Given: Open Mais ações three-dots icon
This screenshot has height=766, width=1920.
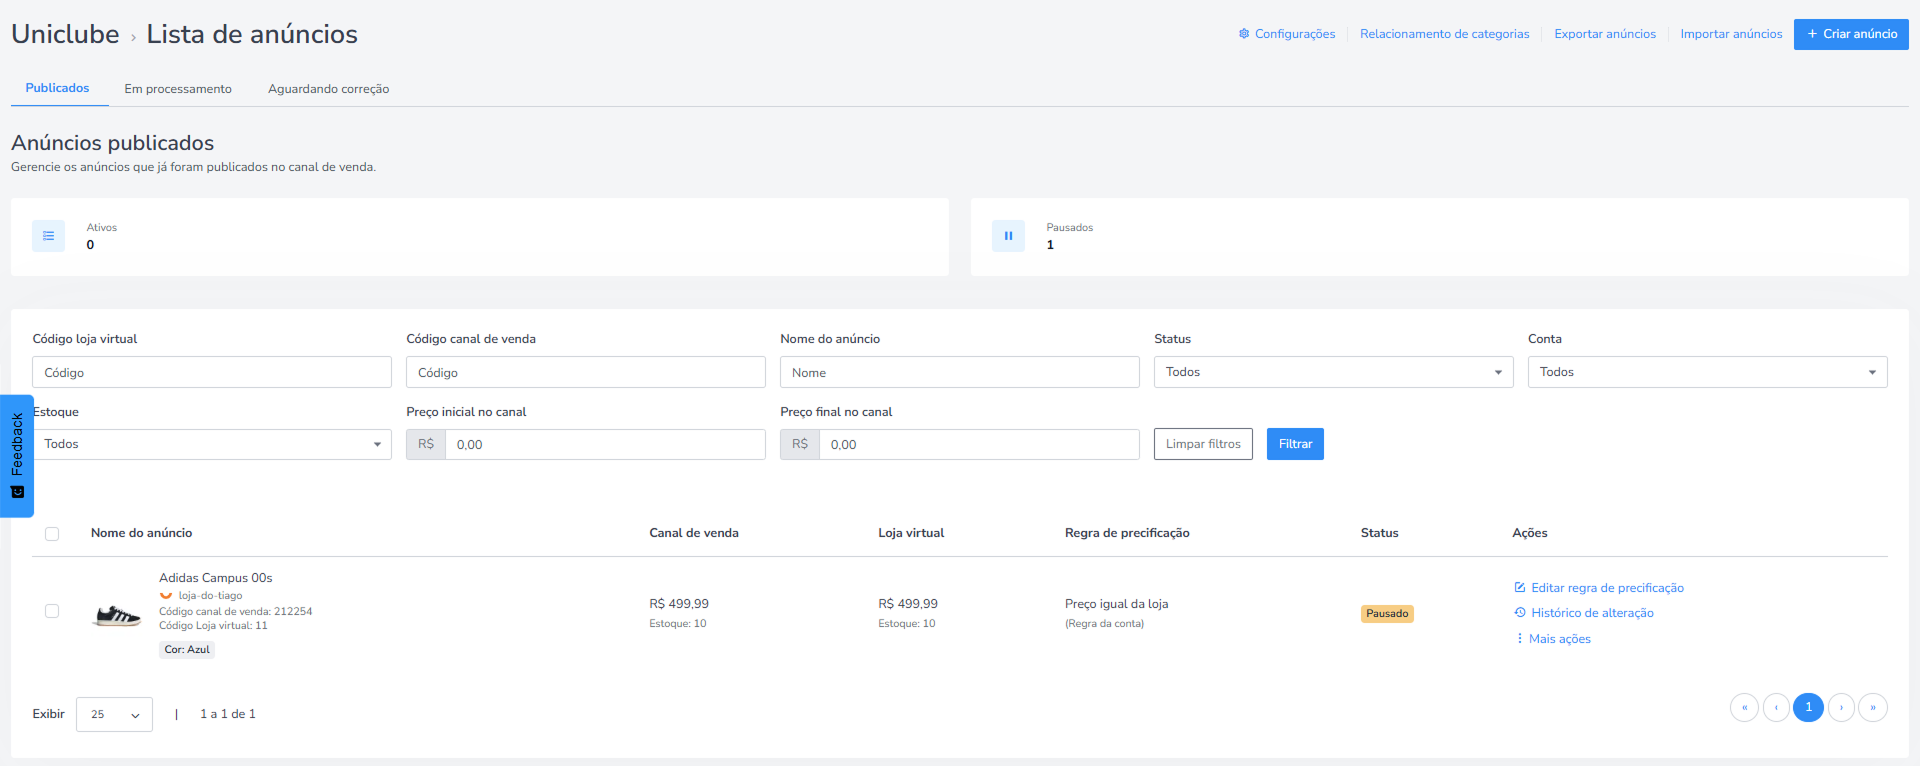Looking at the screenshot, I should point(1519,639).
